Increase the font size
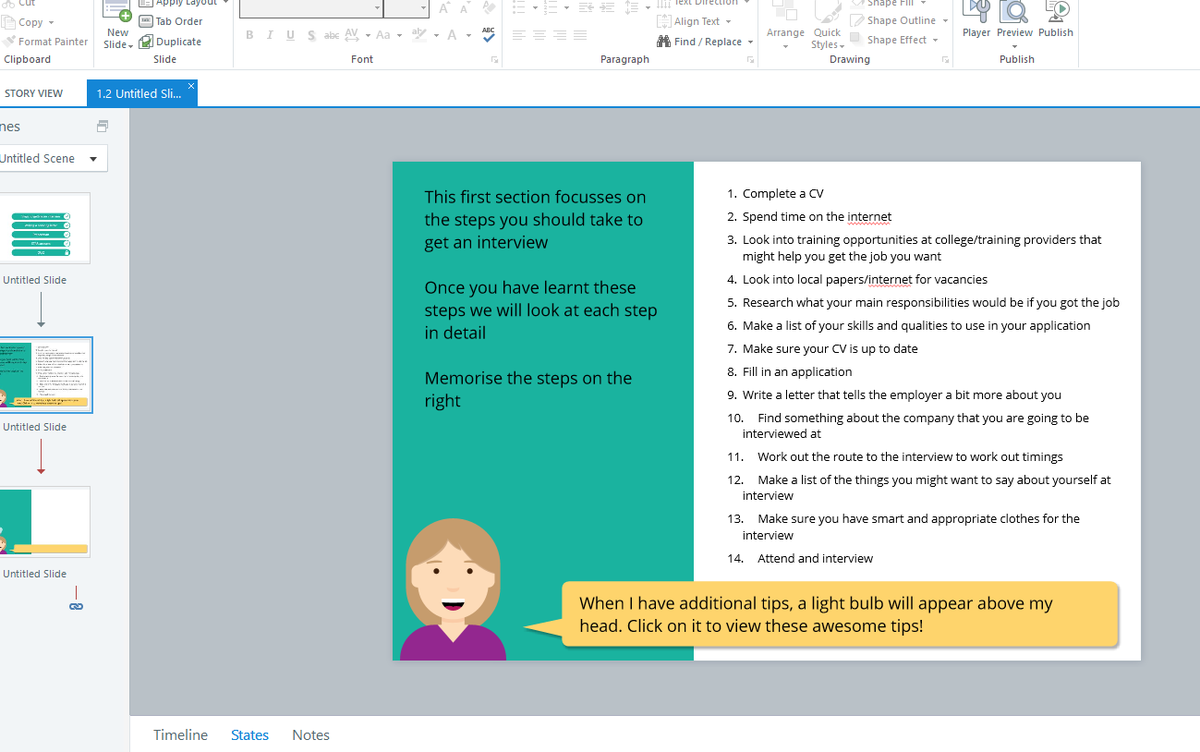The image size is (1200, 752). click(445, 8)
